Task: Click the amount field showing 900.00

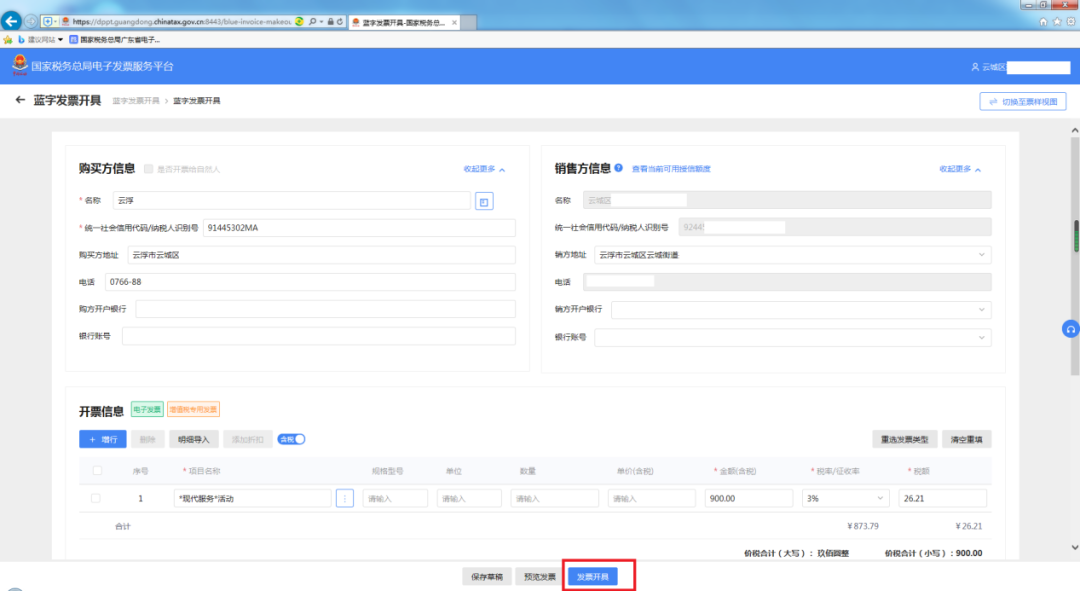Action: pyautogui.click(x=749, y=498)
